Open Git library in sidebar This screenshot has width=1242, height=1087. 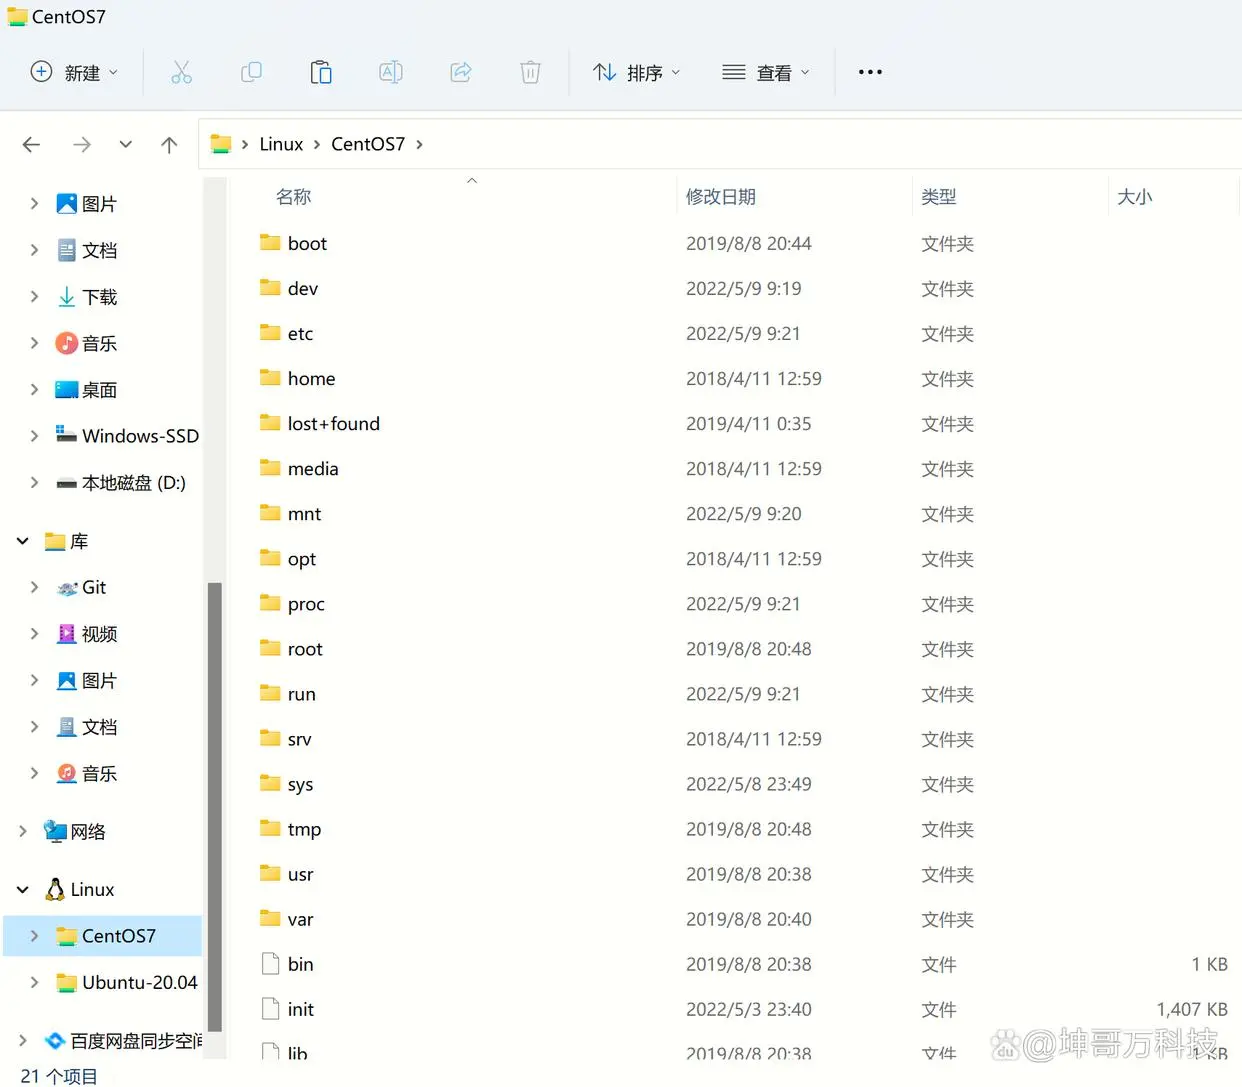81,587
